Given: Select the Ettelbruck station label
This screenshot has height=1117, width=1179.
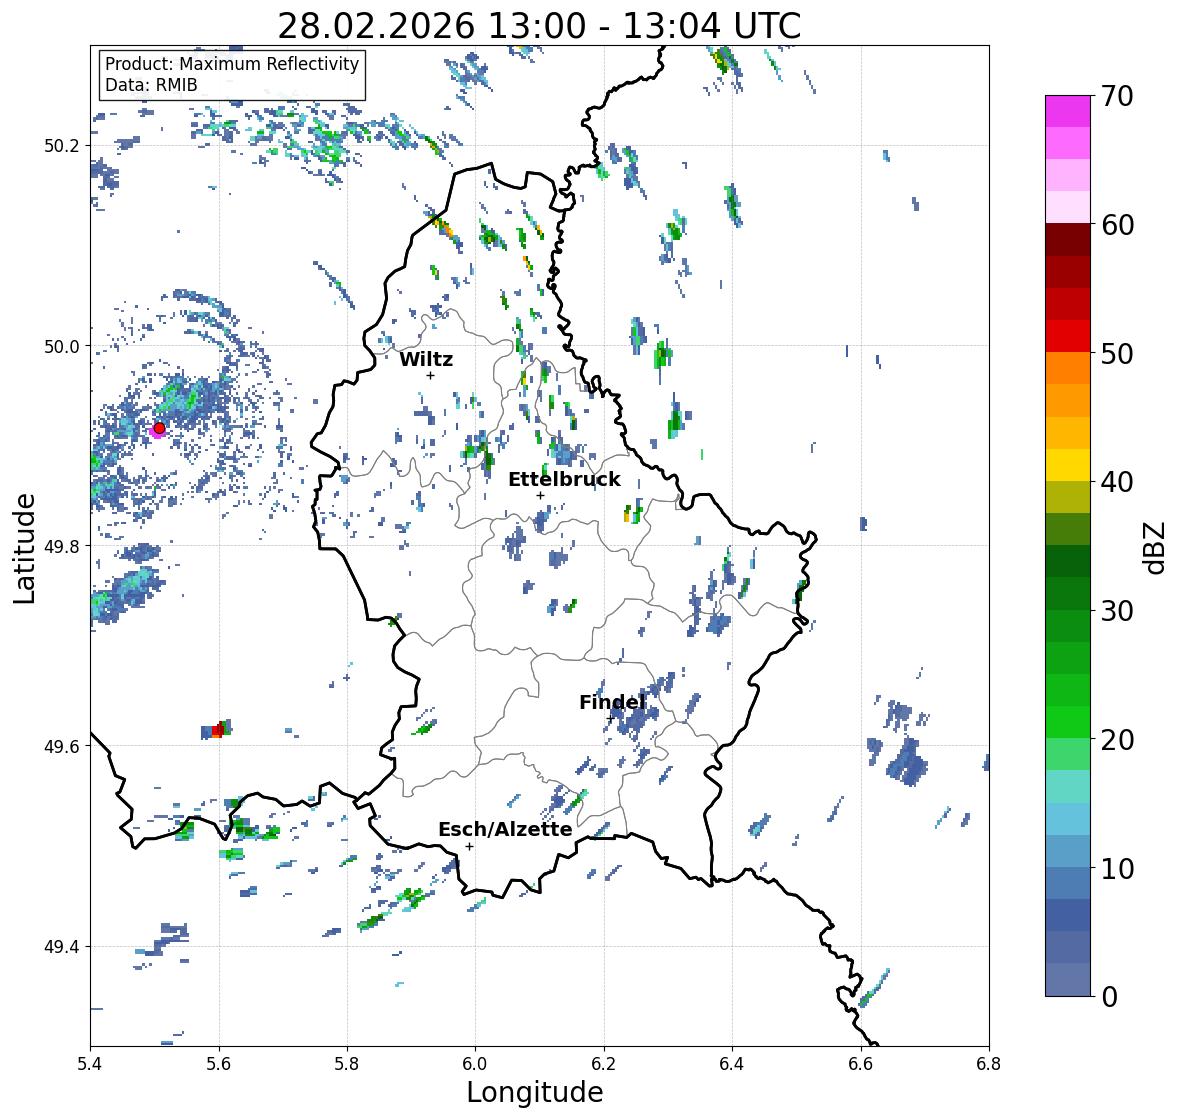Looking at the screenshot, I should pos(564,480).
